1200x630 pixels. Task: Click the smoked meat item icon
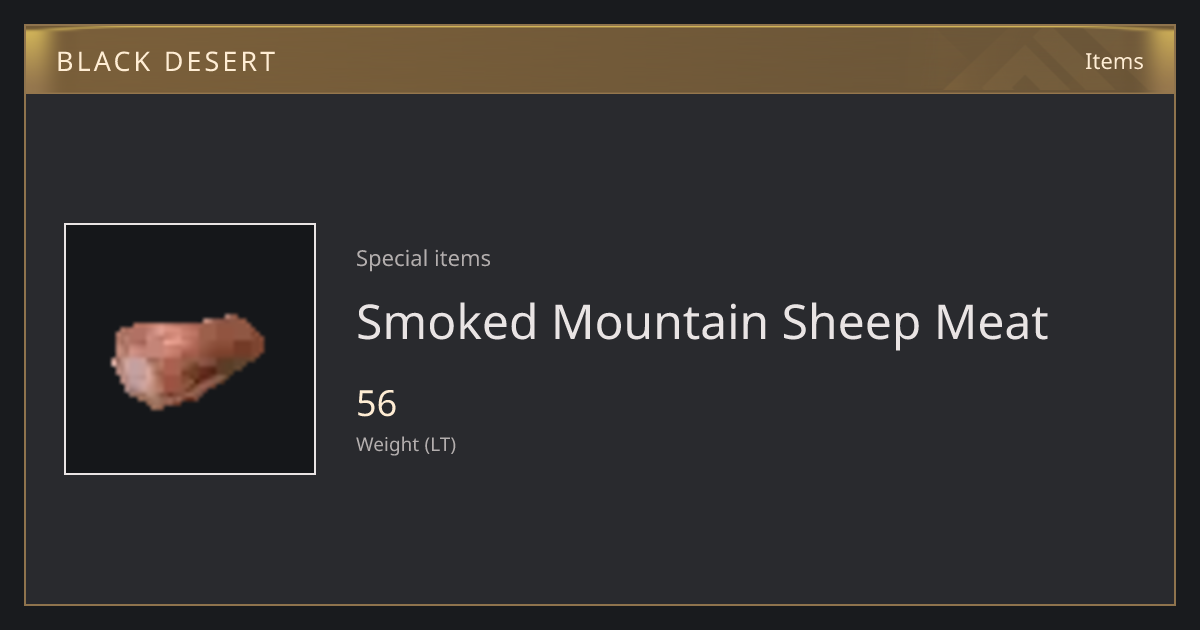(187, 360)
